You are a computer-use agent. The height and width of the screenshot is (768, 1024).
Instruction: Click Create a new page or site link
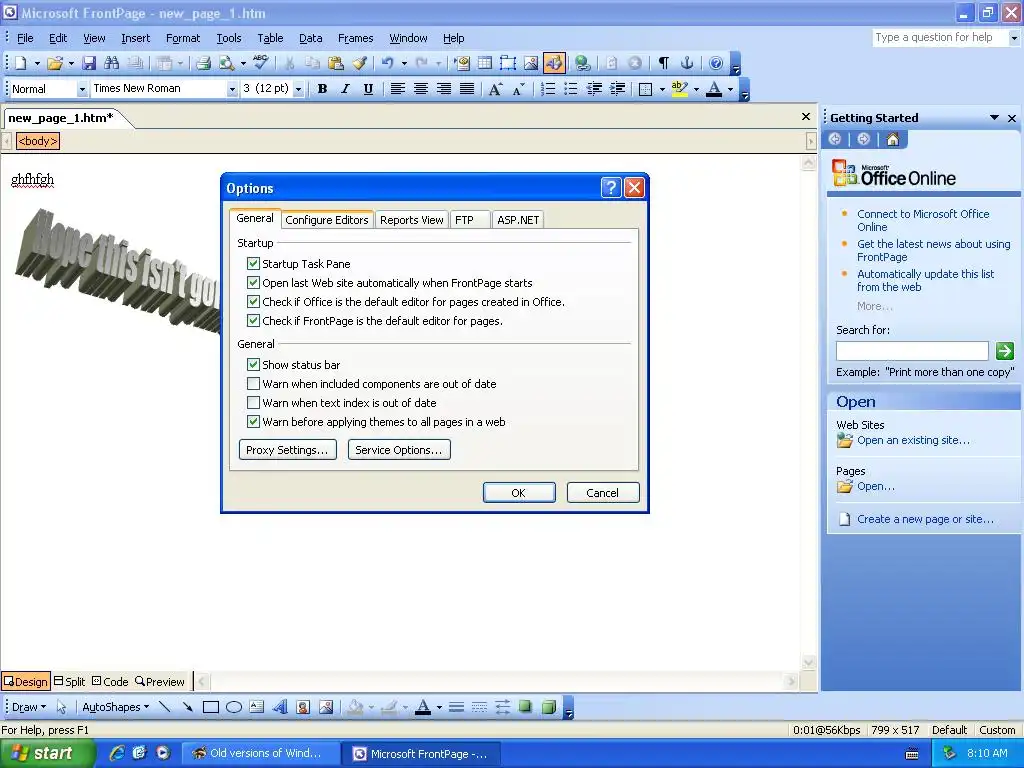925,519
